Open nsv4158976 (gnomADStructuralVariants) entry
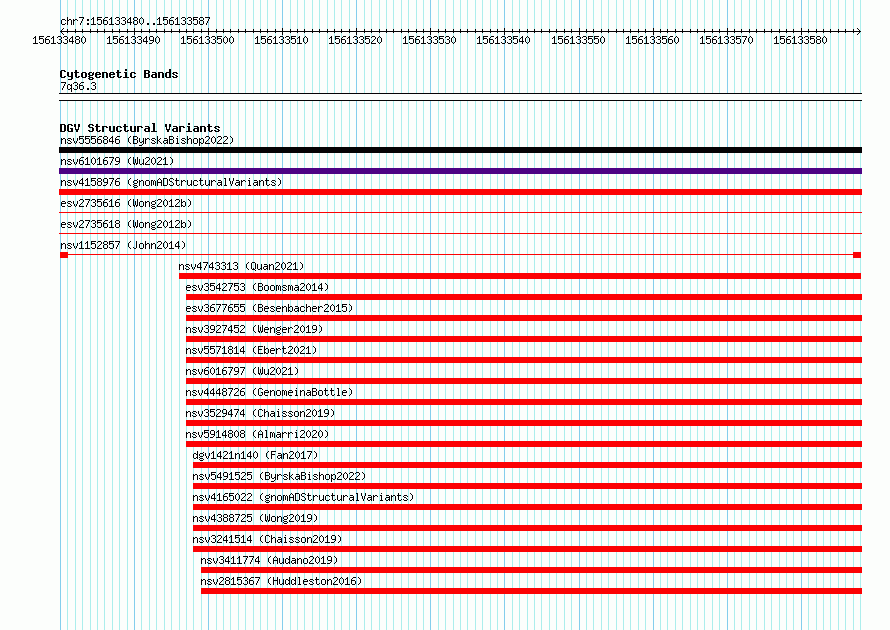Viewport: 890px width, 630px height. point(171,182)
